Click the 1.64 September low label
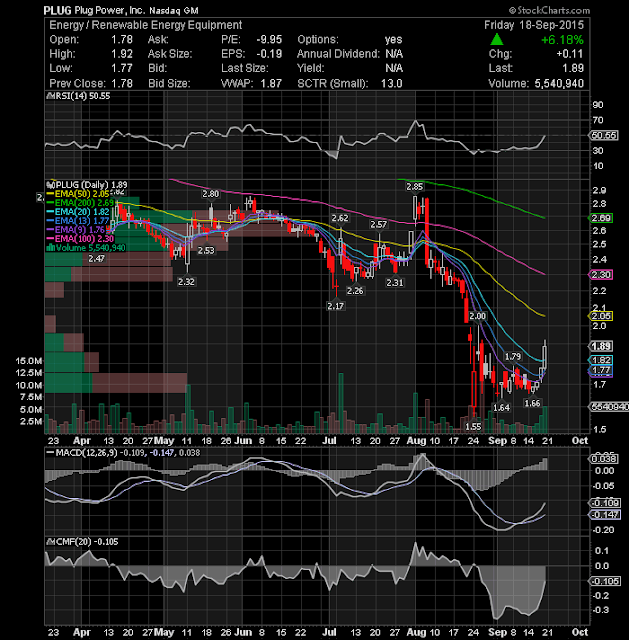The height and width of the screenshot is (640, 629). point(501,407)
